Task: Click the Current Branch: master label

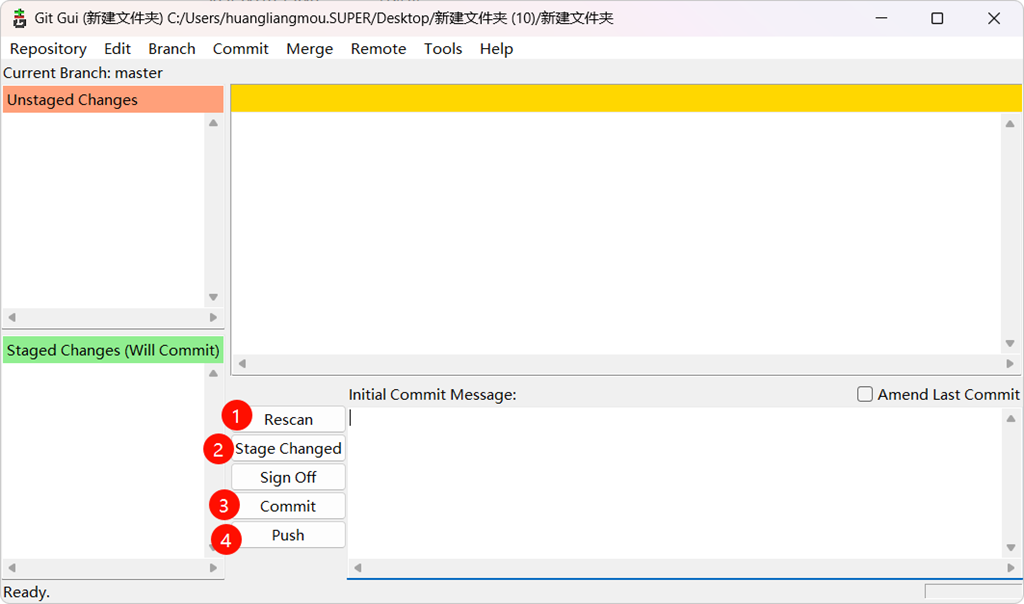Action: click(83, 72)
